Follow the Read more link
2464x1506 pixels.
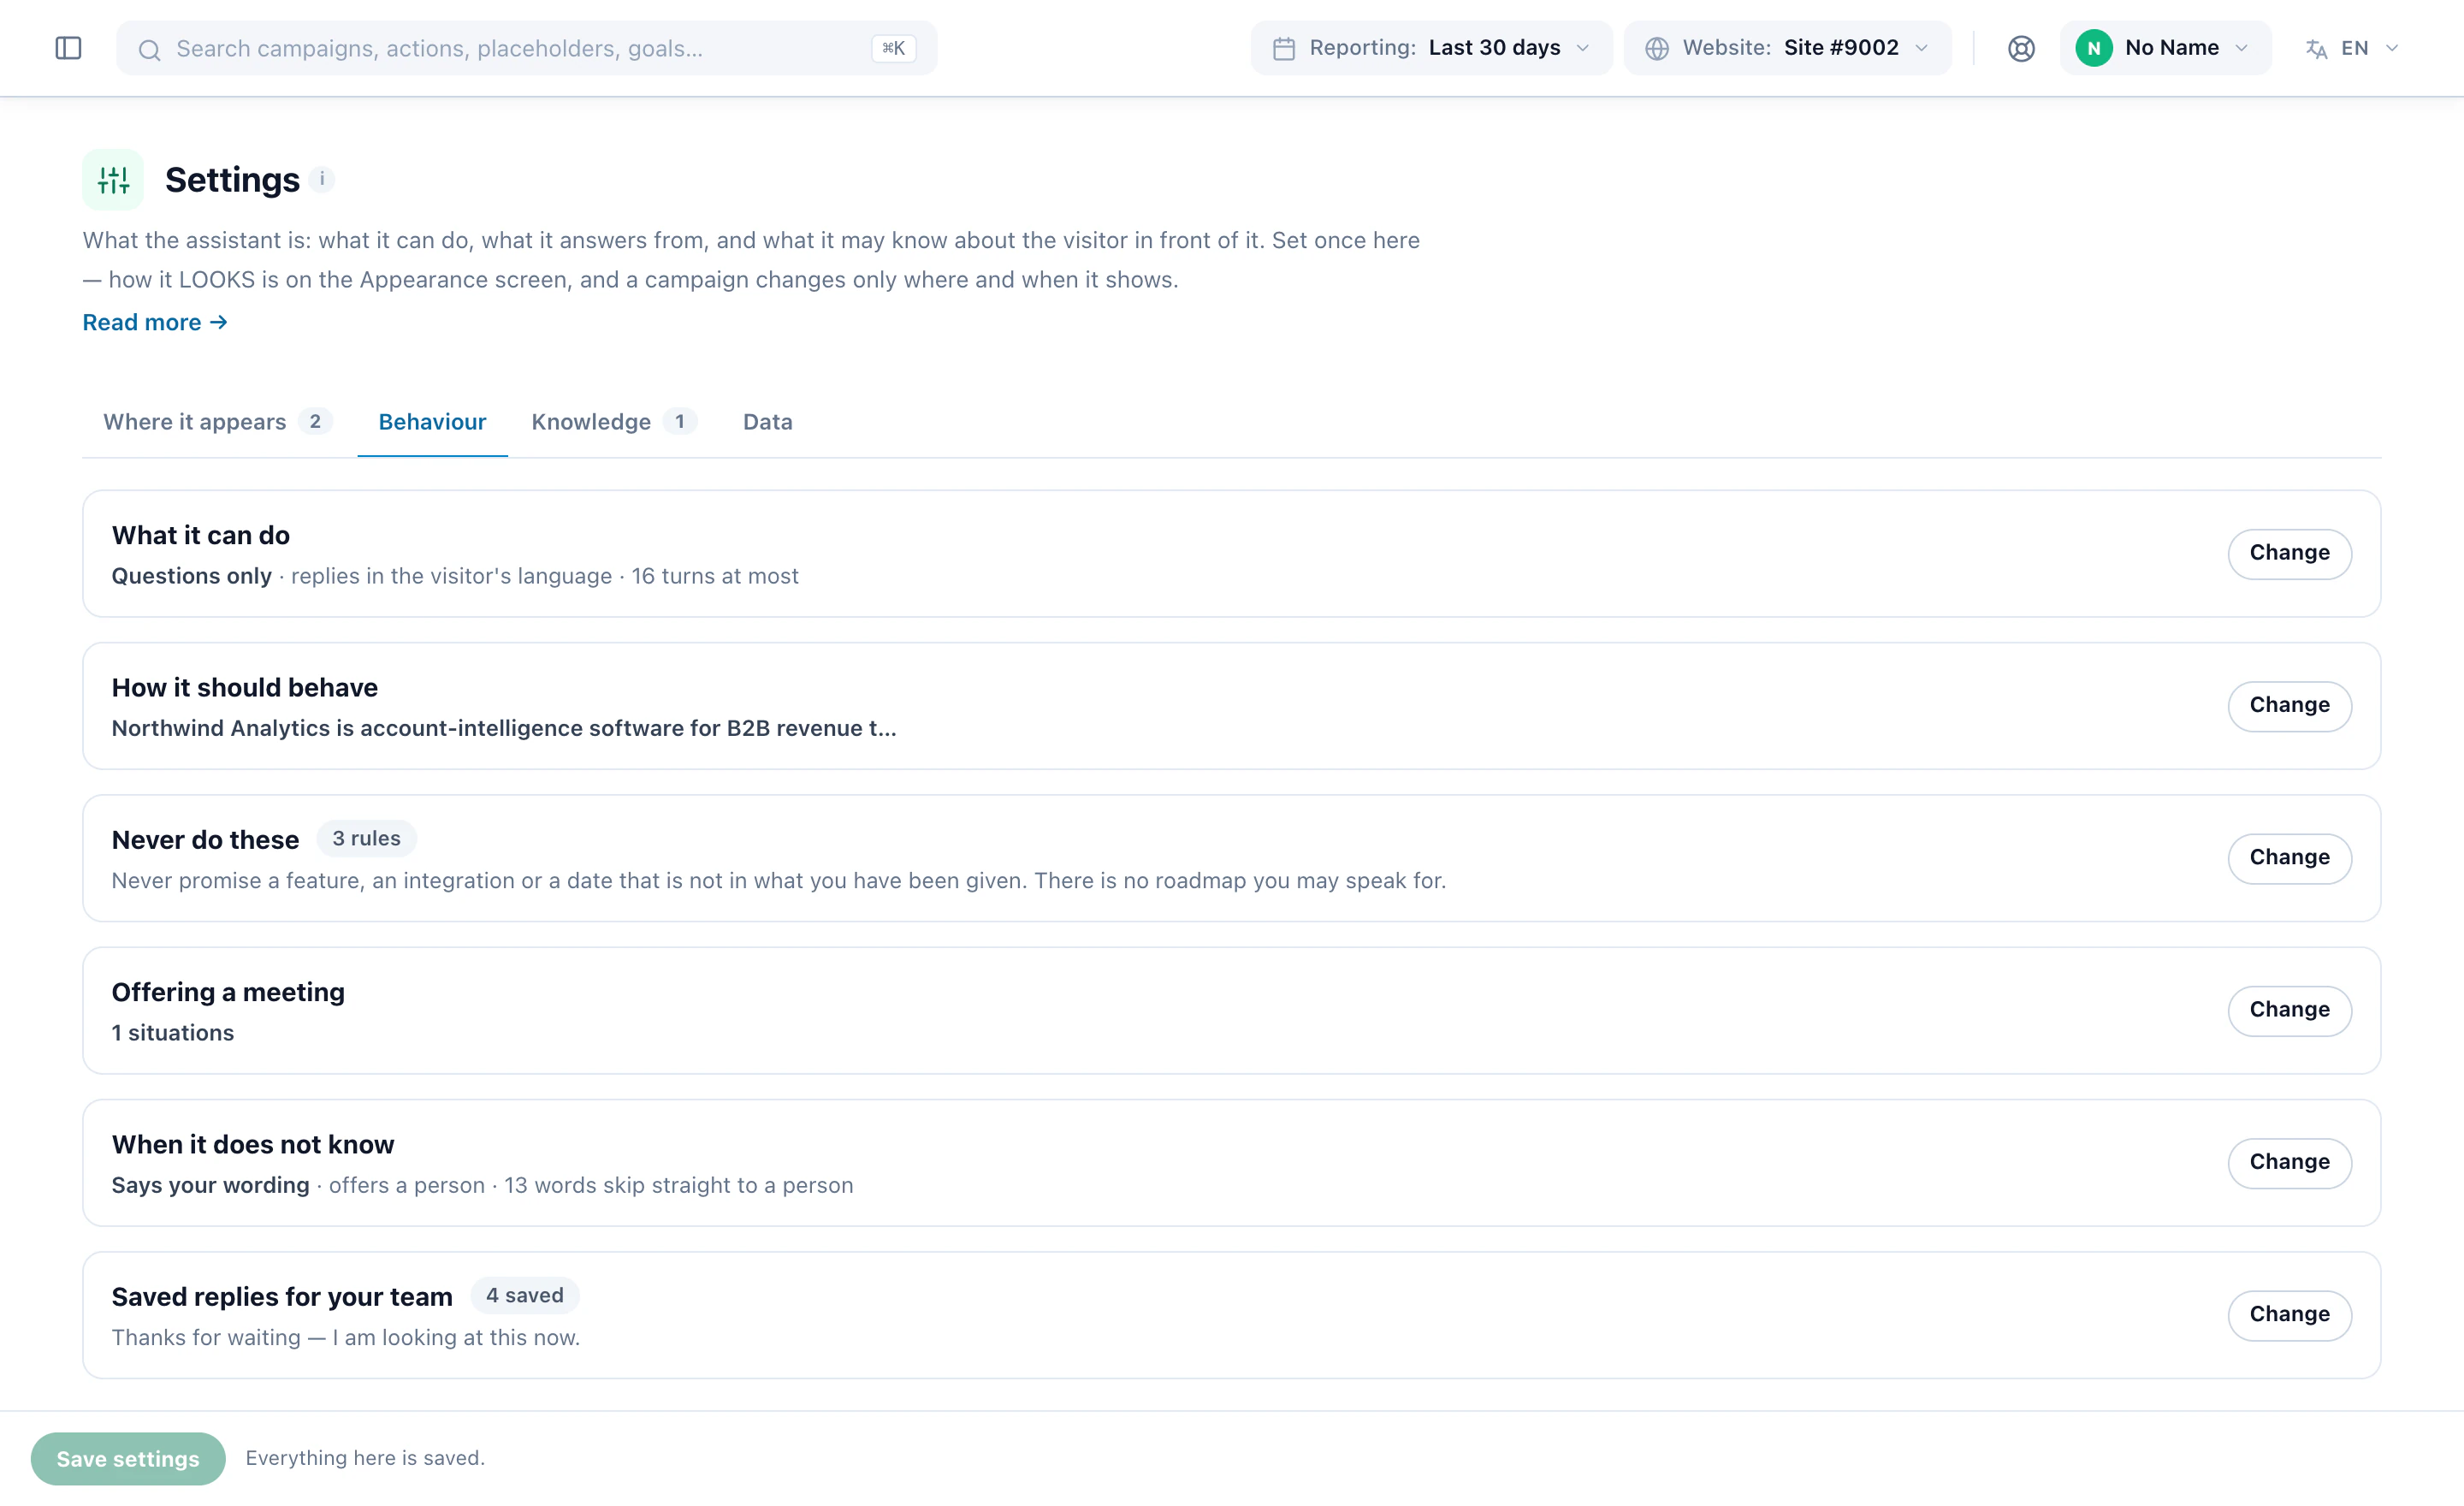155,322
